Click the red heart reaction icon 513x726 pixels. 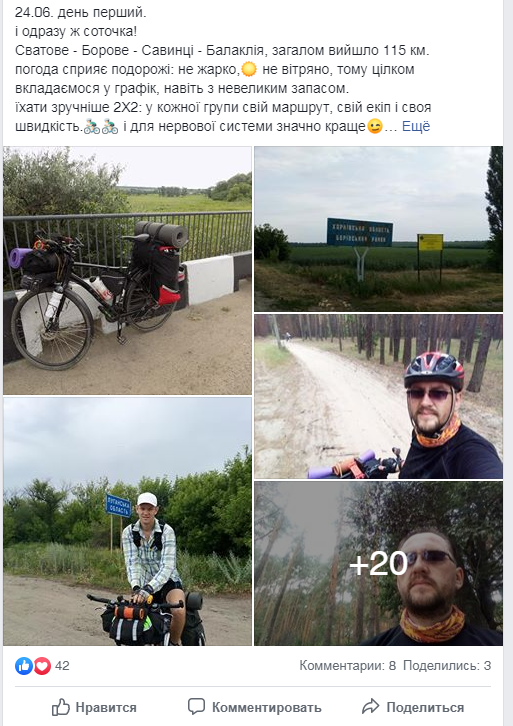tap(42, 666)
